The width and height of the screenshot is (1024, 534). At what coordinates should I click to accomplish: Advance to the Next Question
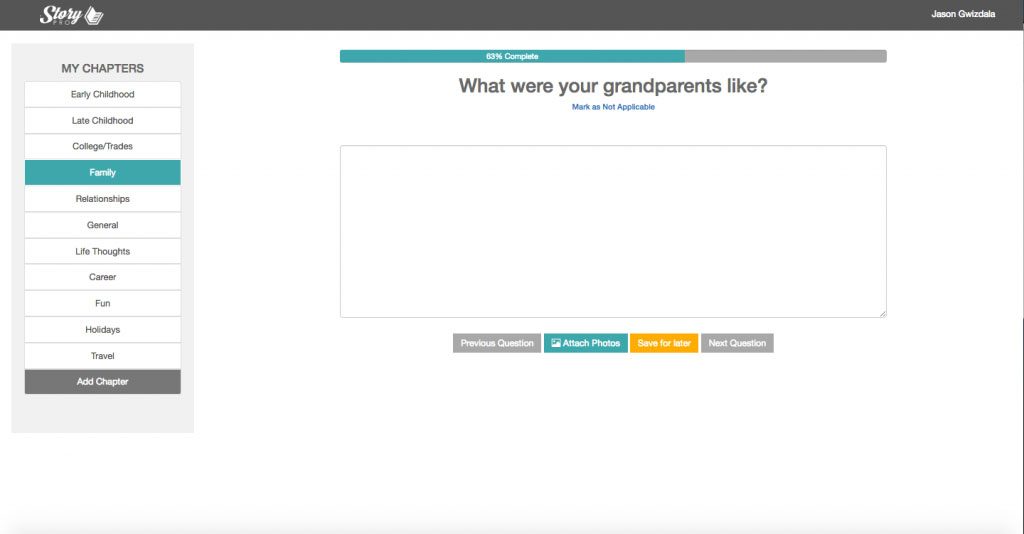737,343
